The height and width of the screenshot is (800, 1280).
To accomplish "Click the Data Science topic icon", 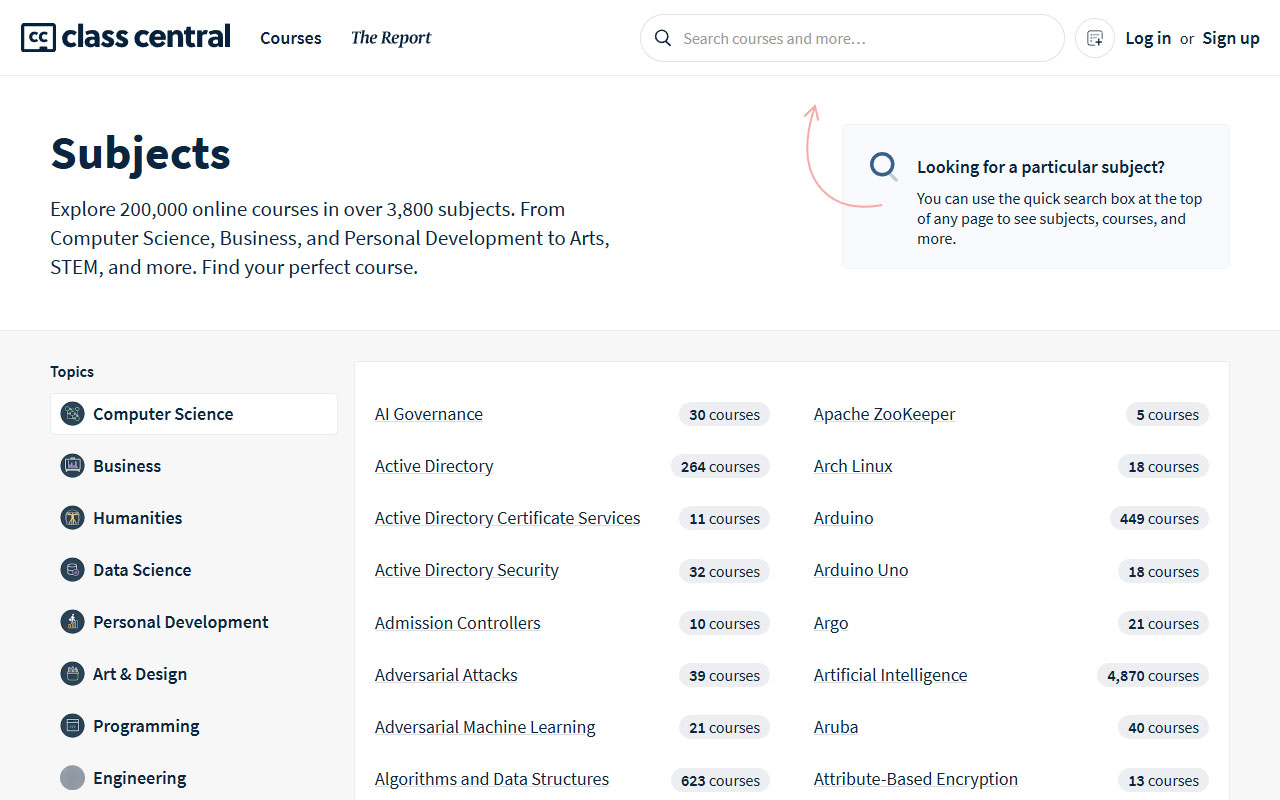I will 72,570.
